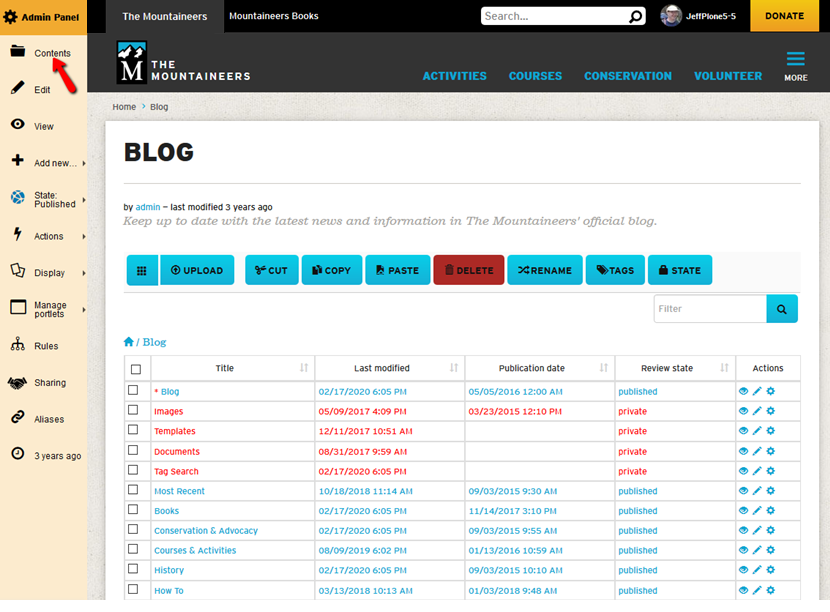The width and height of the screenshot is (830, 612).
Task: Open the gear actions icon for Books row
Action: click(771, 511)
